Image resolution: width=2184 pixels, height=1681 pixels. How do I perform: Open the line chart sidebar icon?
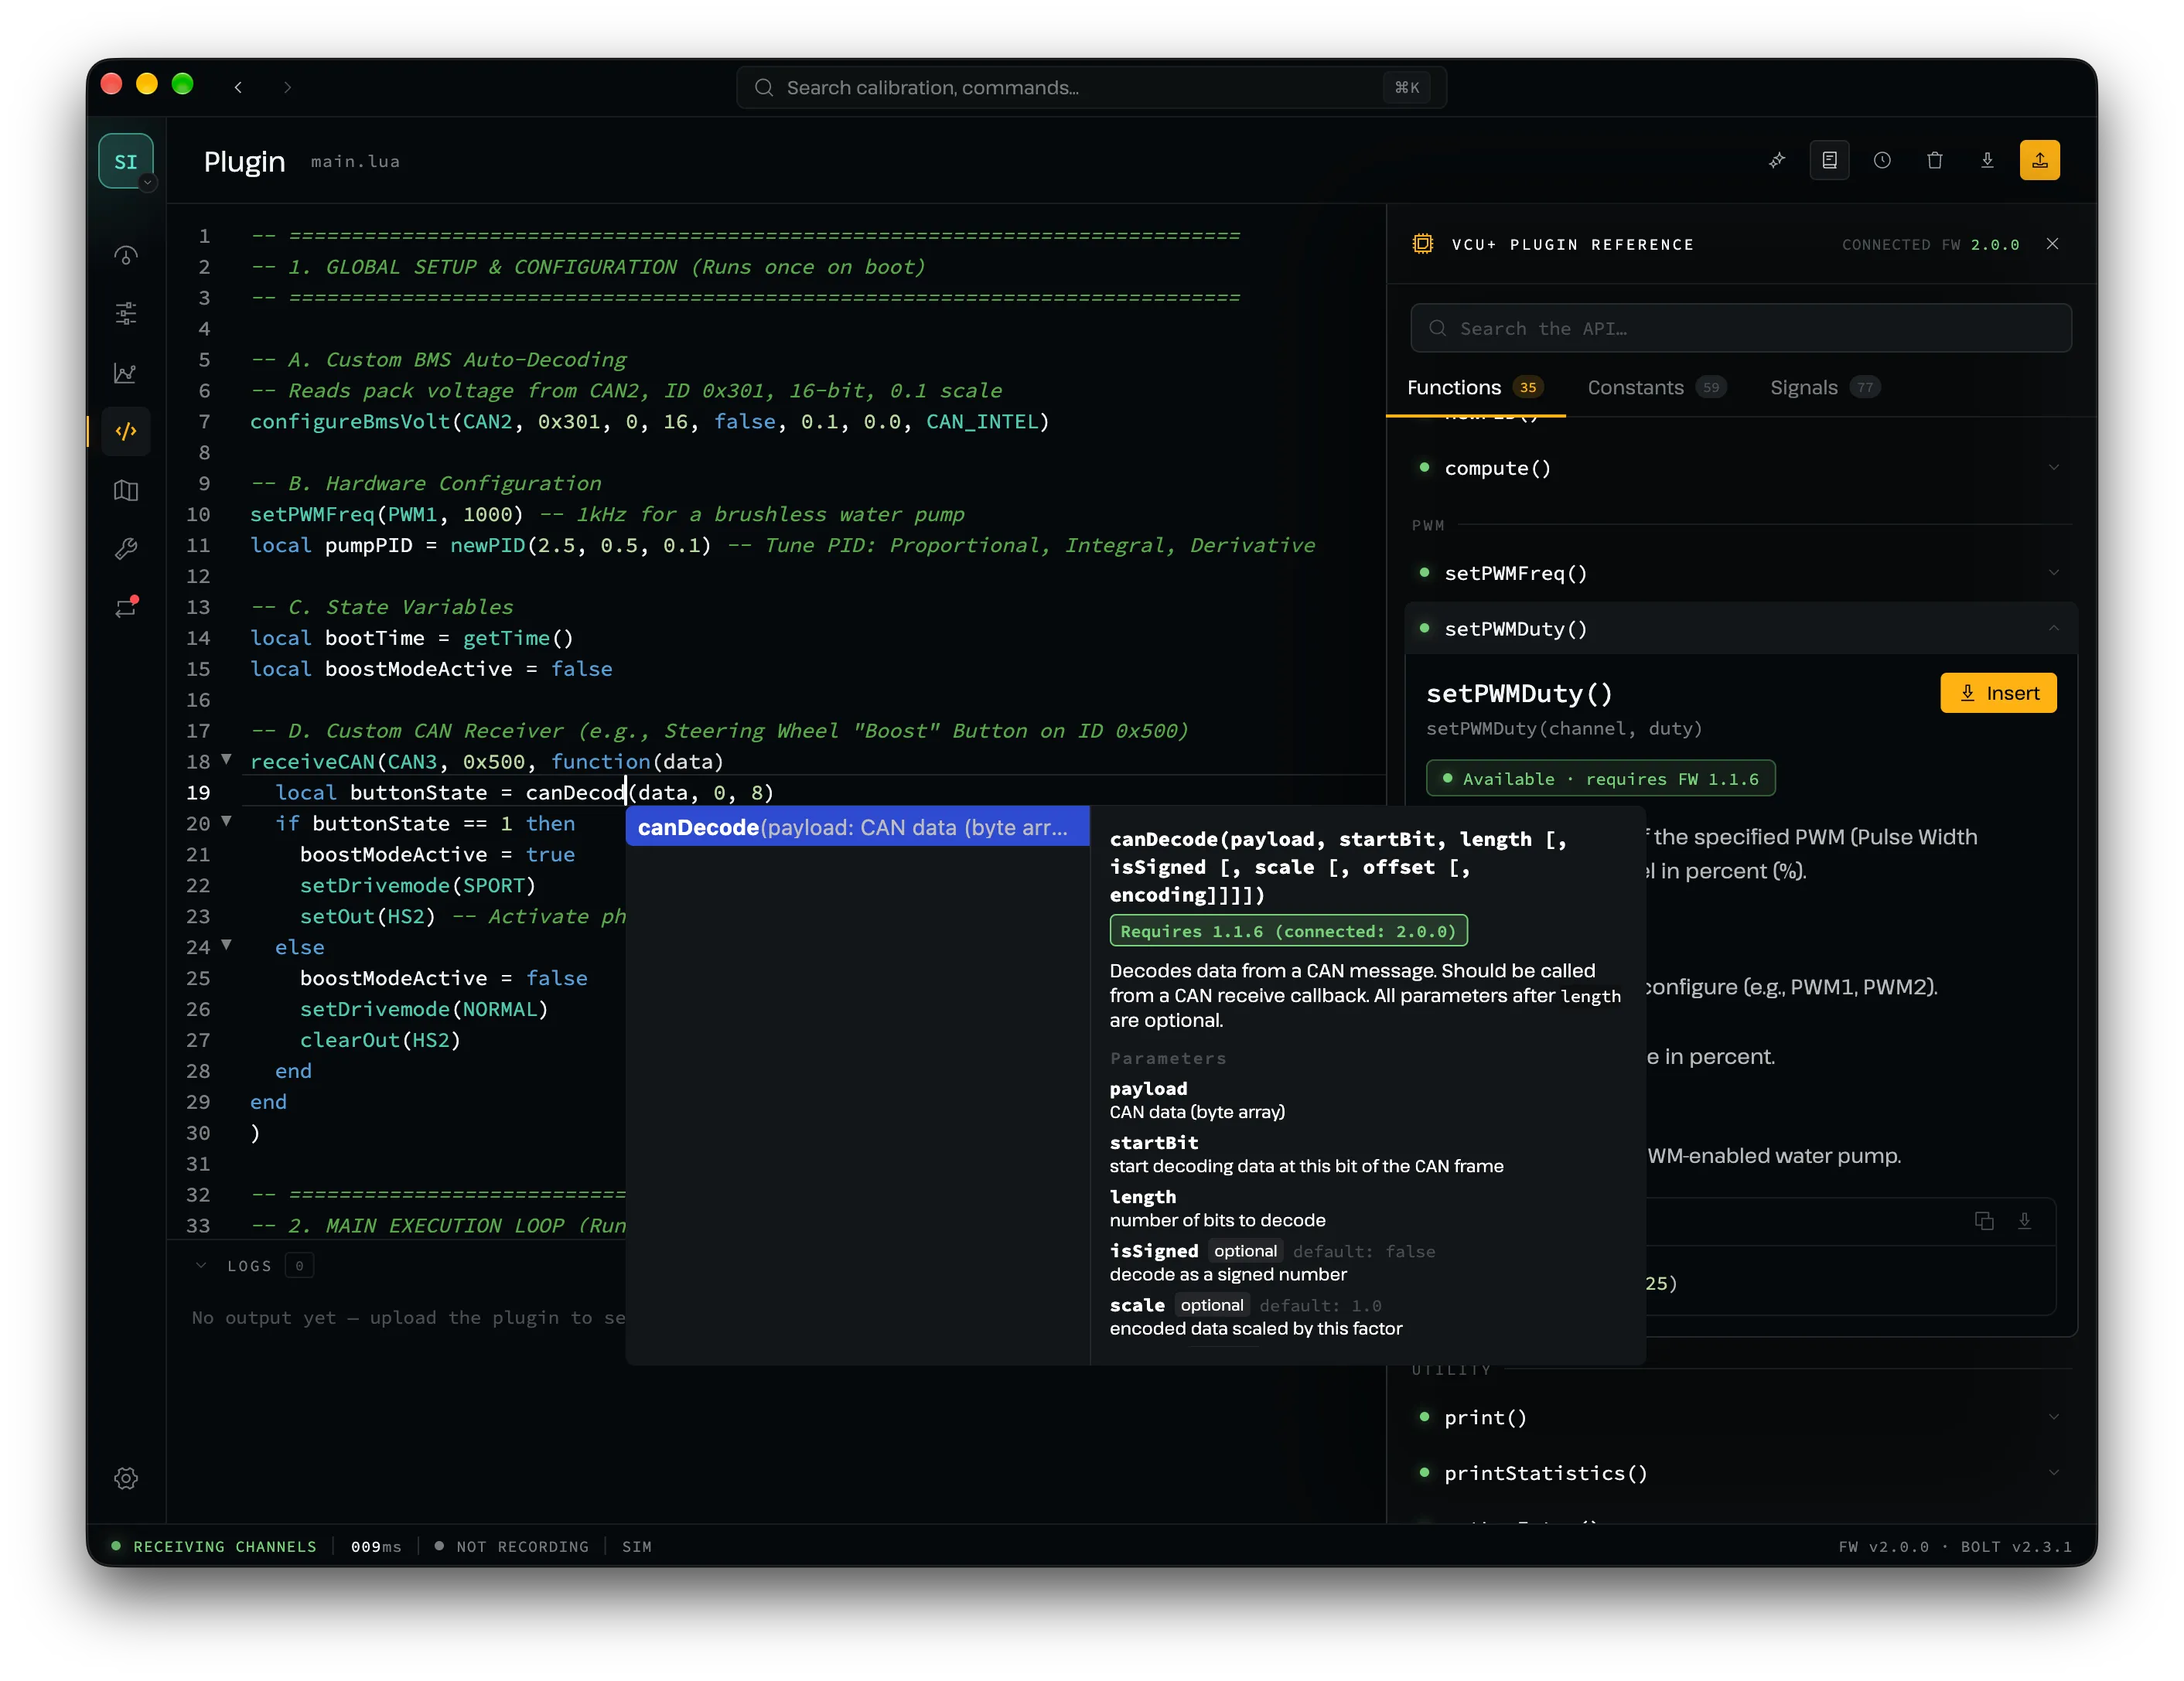(x=126, y=373)
